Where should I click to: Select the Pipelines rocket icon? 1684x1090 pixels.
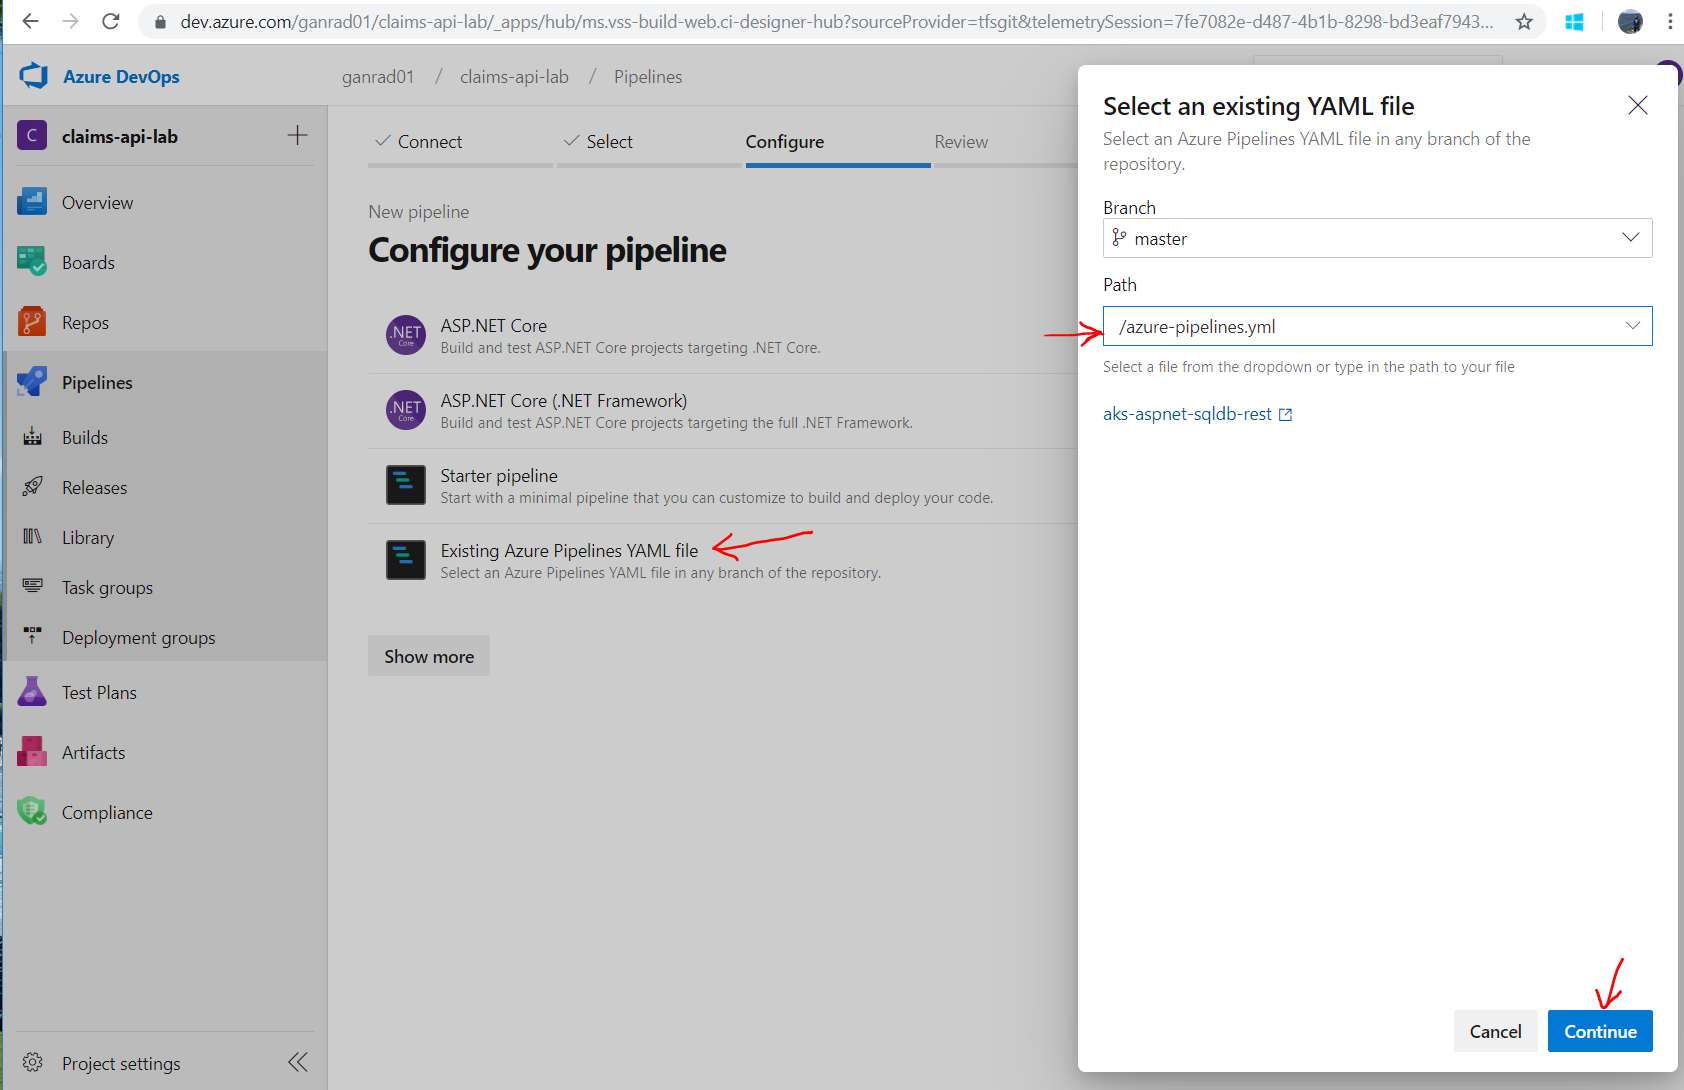[x=32, y=382]
